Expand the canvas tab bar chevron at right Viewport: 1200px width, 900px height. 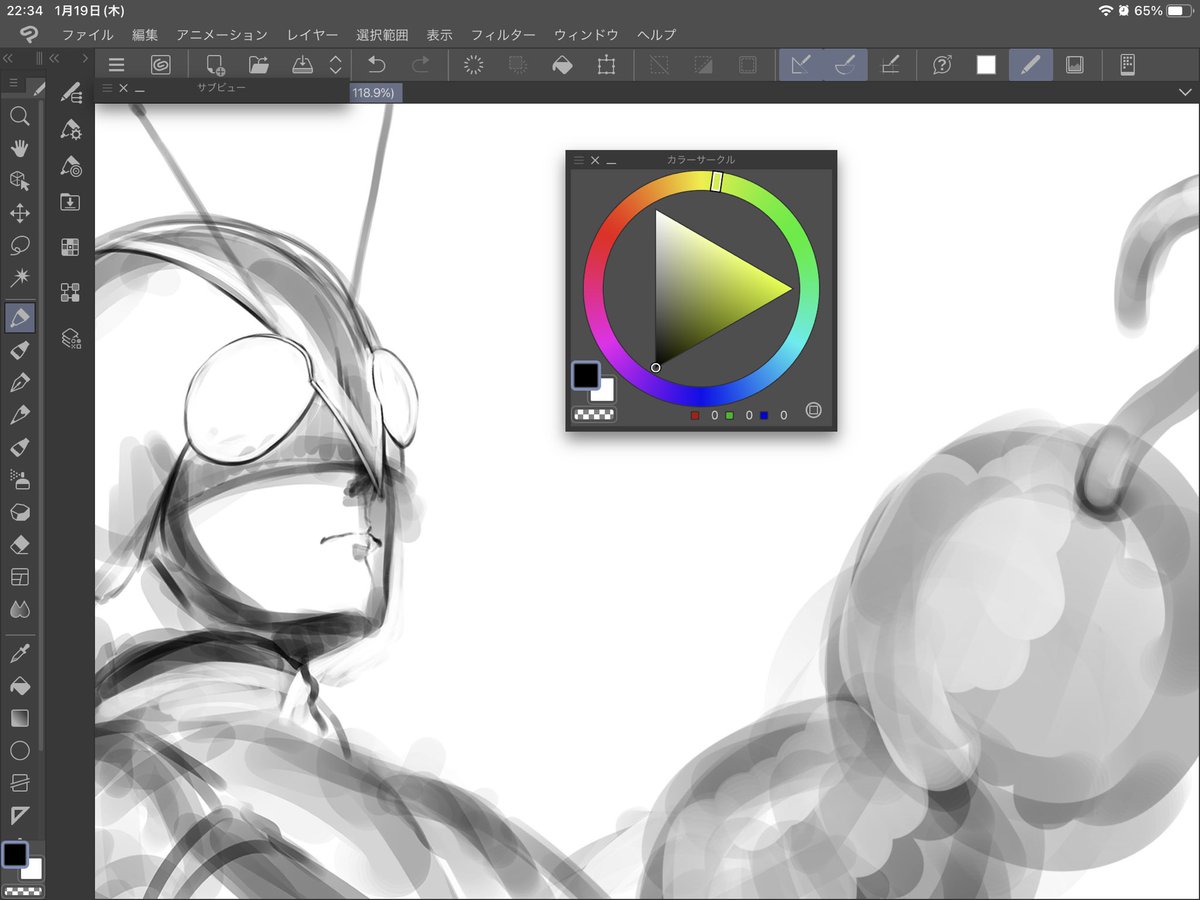[x=1185, y=92]
